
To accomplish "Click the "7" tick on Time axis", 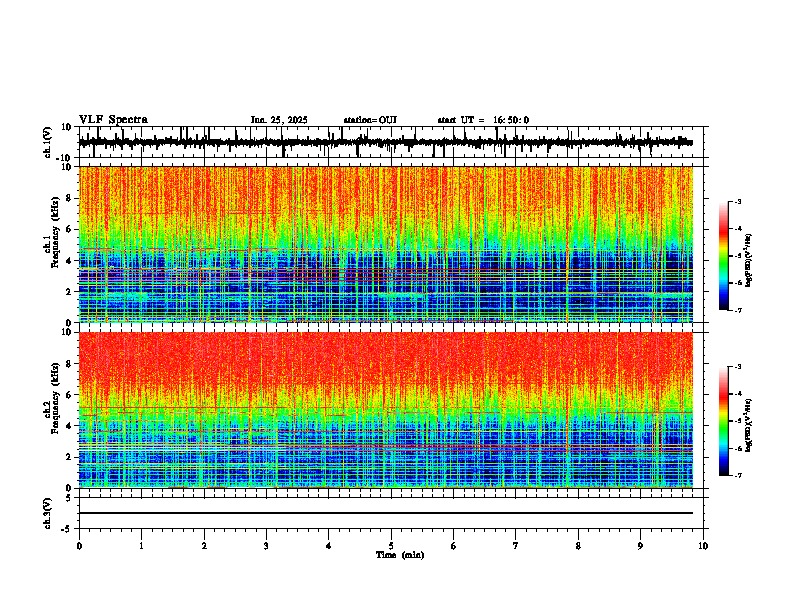I will point(516,546).
